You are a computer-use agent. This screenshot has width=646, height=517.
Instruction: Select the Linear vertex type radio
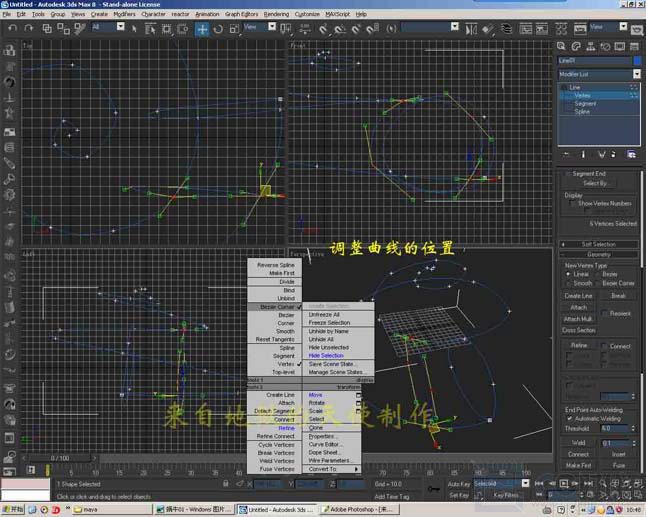568,274
